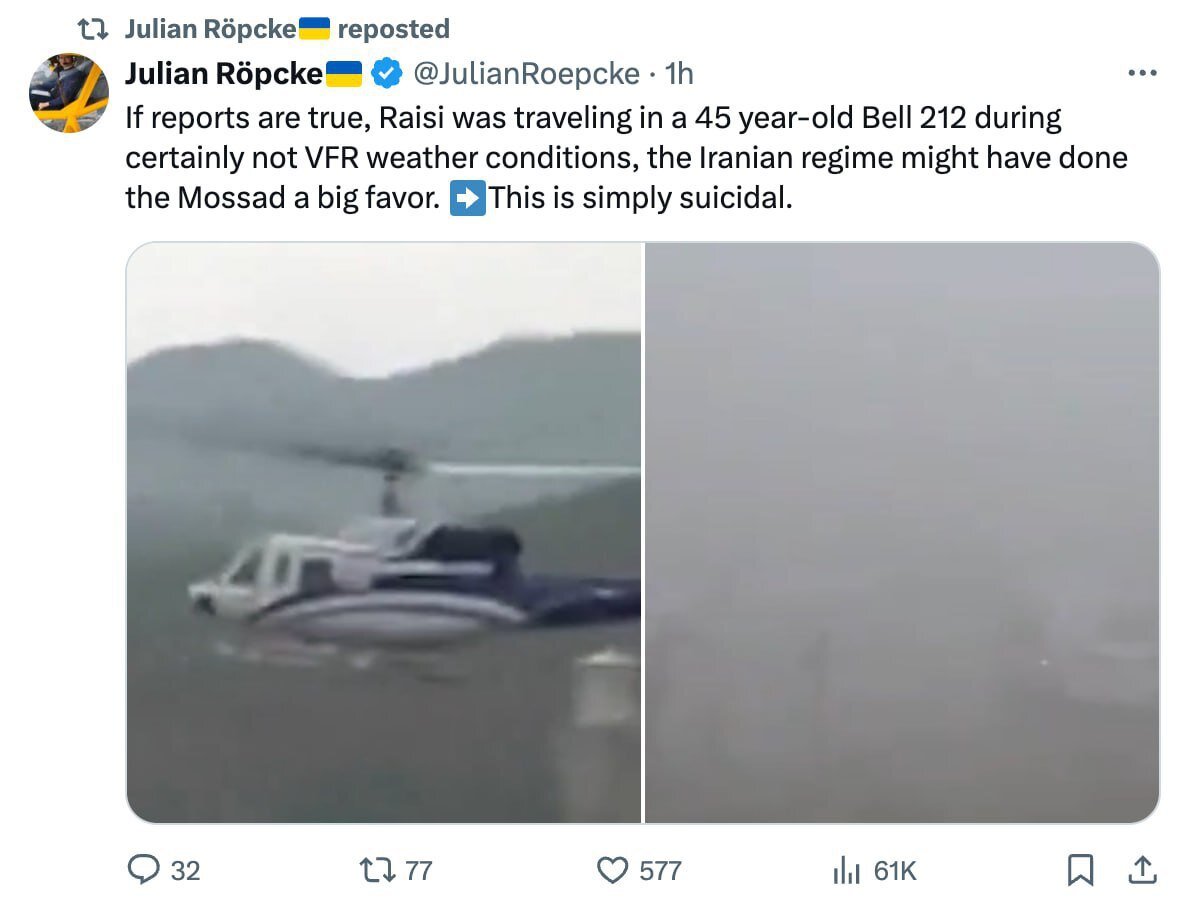Open Julian Röpcke's profile avatar

(x=69, y=93)
